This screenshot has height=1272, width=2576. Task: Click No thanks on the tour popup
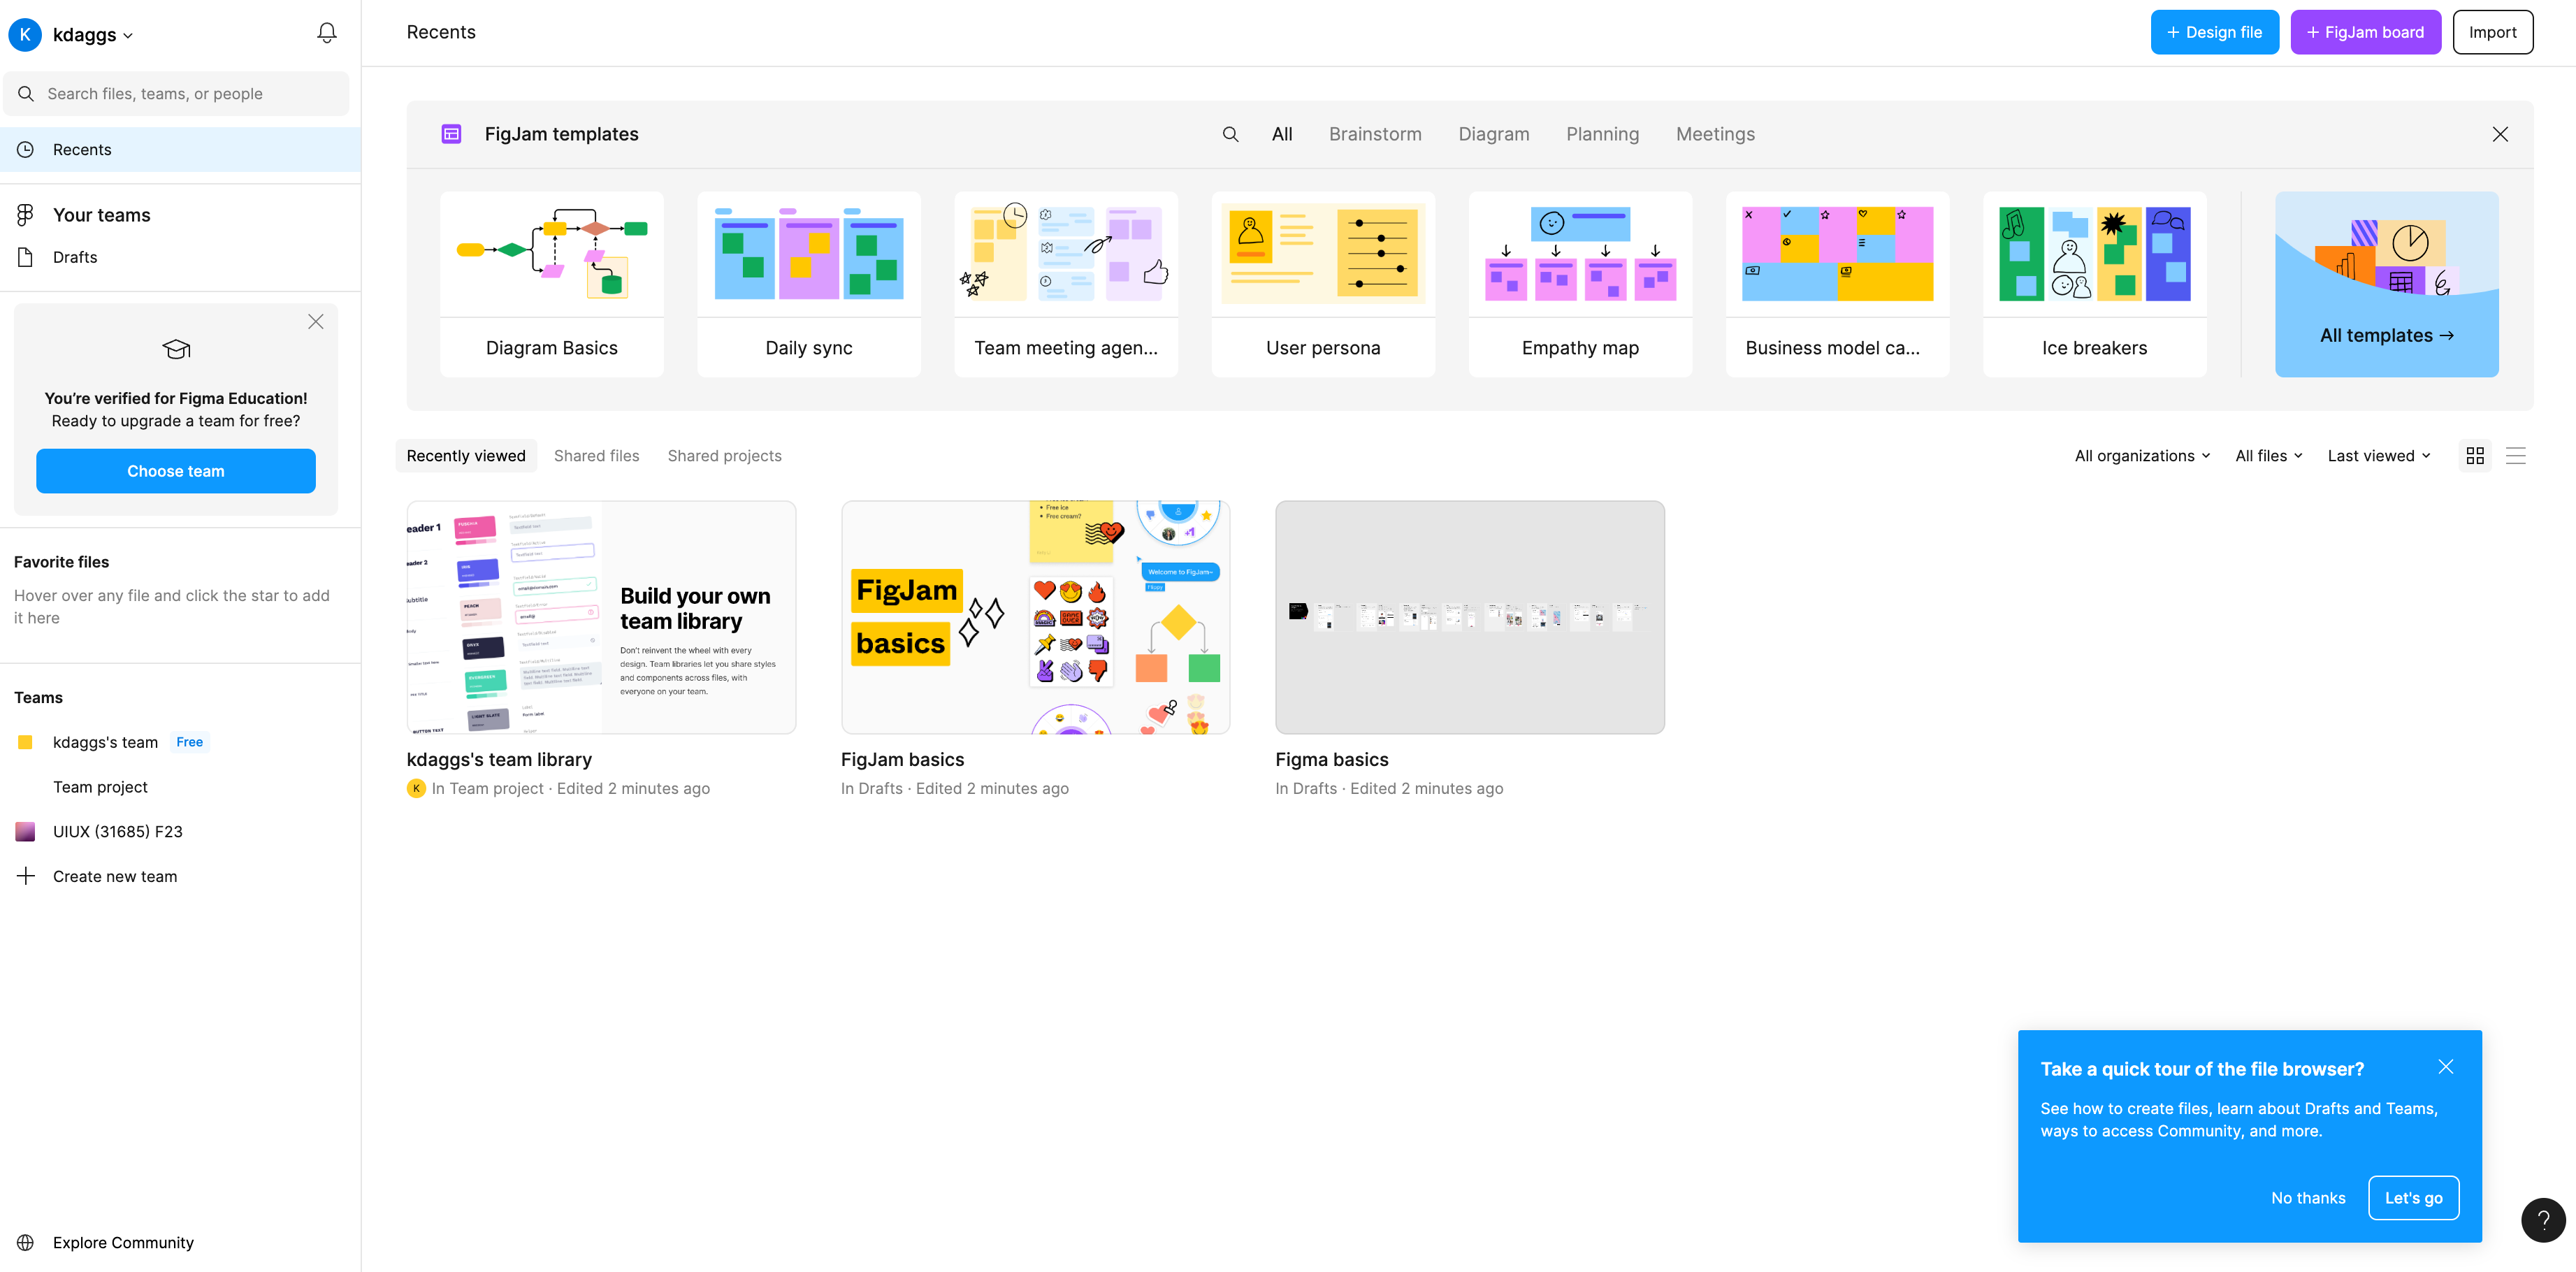(2308, 1198)
